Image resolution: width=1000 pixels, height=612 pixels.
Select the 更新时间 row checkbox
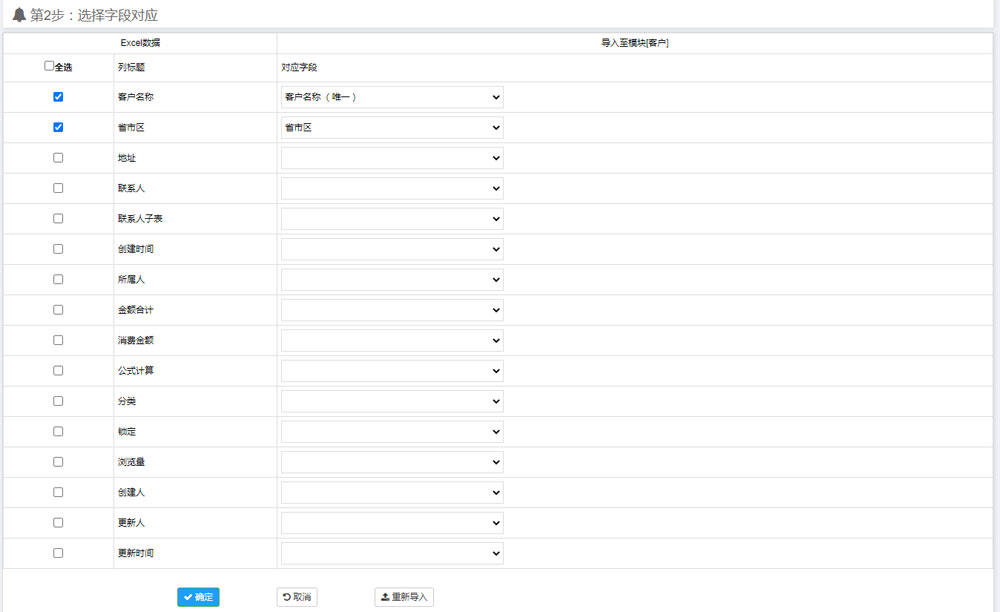(x=58, y=553)
